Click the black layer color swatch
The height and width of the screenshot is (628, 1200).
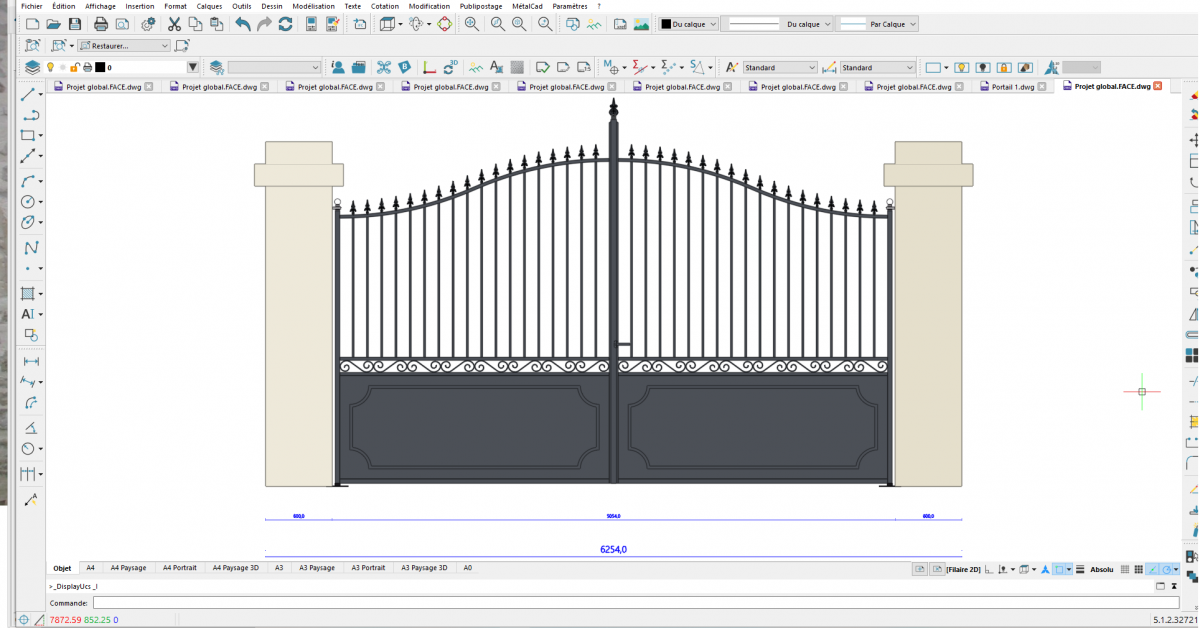click(x=100, y=67)
